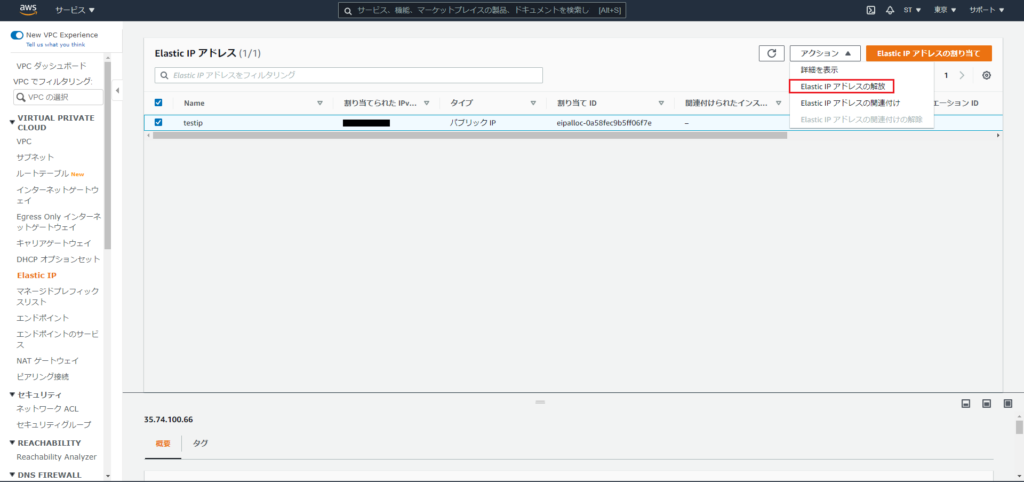Open the 東京 region selector

945,10
